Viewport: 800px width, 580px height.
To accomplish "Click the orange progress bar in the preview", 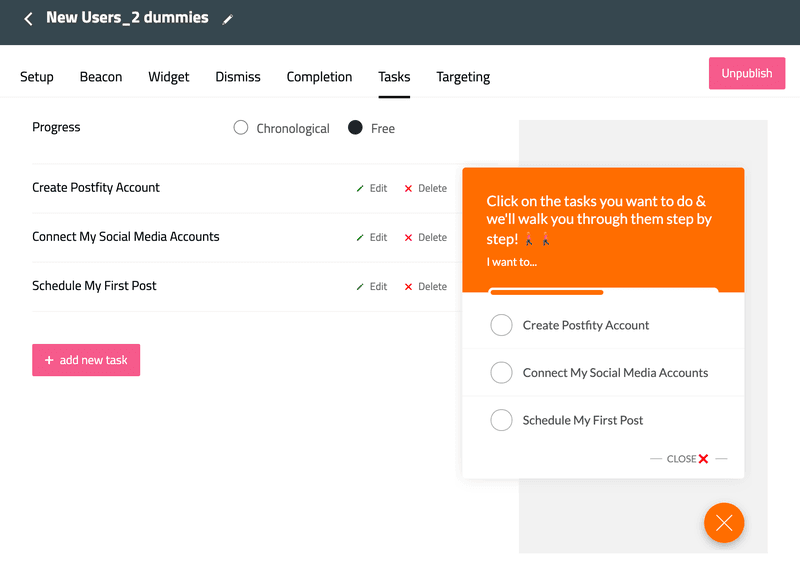I will tap(547, 292).
